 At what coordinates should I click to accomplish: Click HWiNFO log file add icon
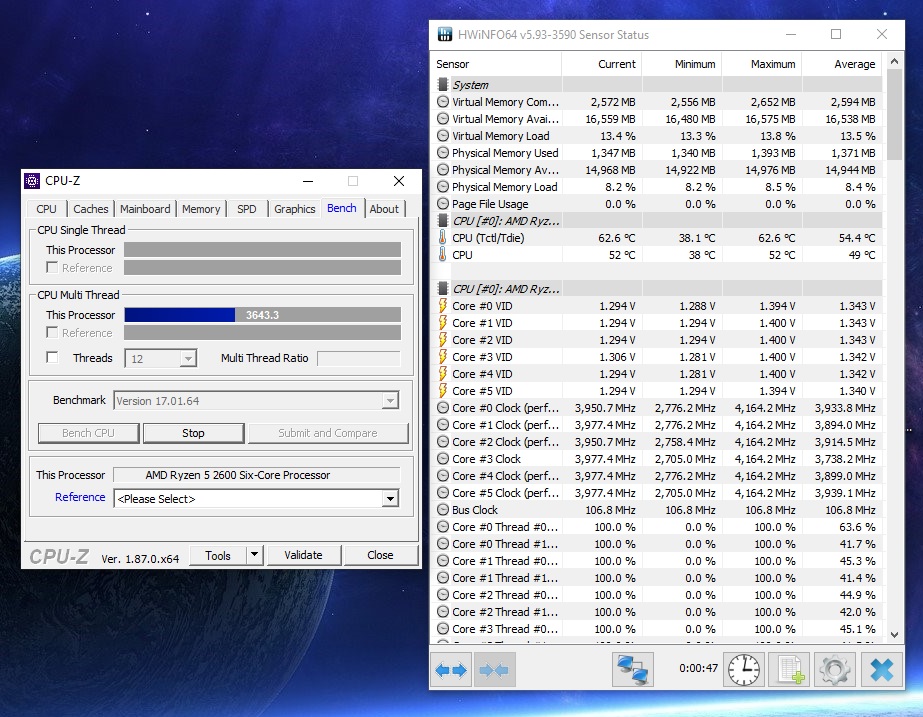(789, 670)
